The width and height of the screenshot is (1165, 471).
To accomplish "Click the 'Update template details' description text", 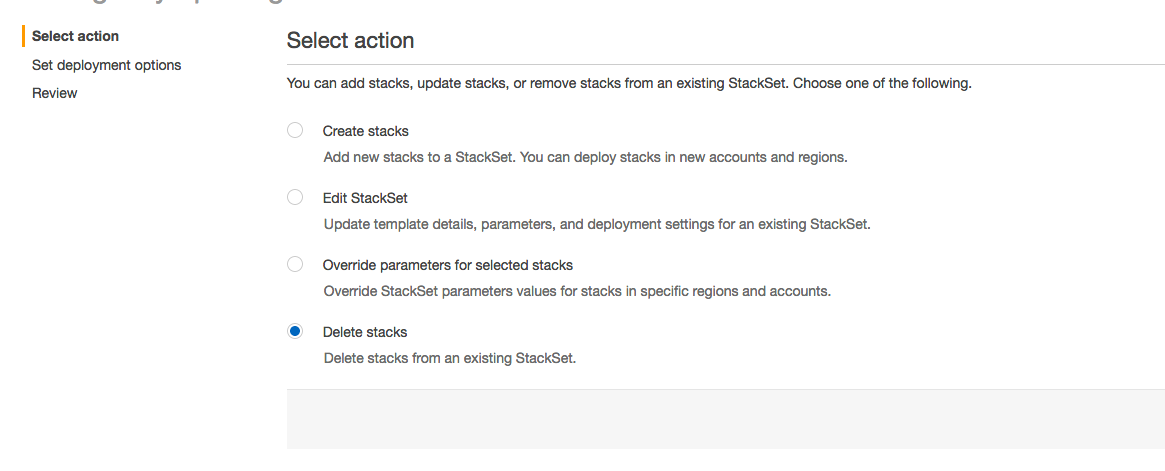I will coord(597,224).
